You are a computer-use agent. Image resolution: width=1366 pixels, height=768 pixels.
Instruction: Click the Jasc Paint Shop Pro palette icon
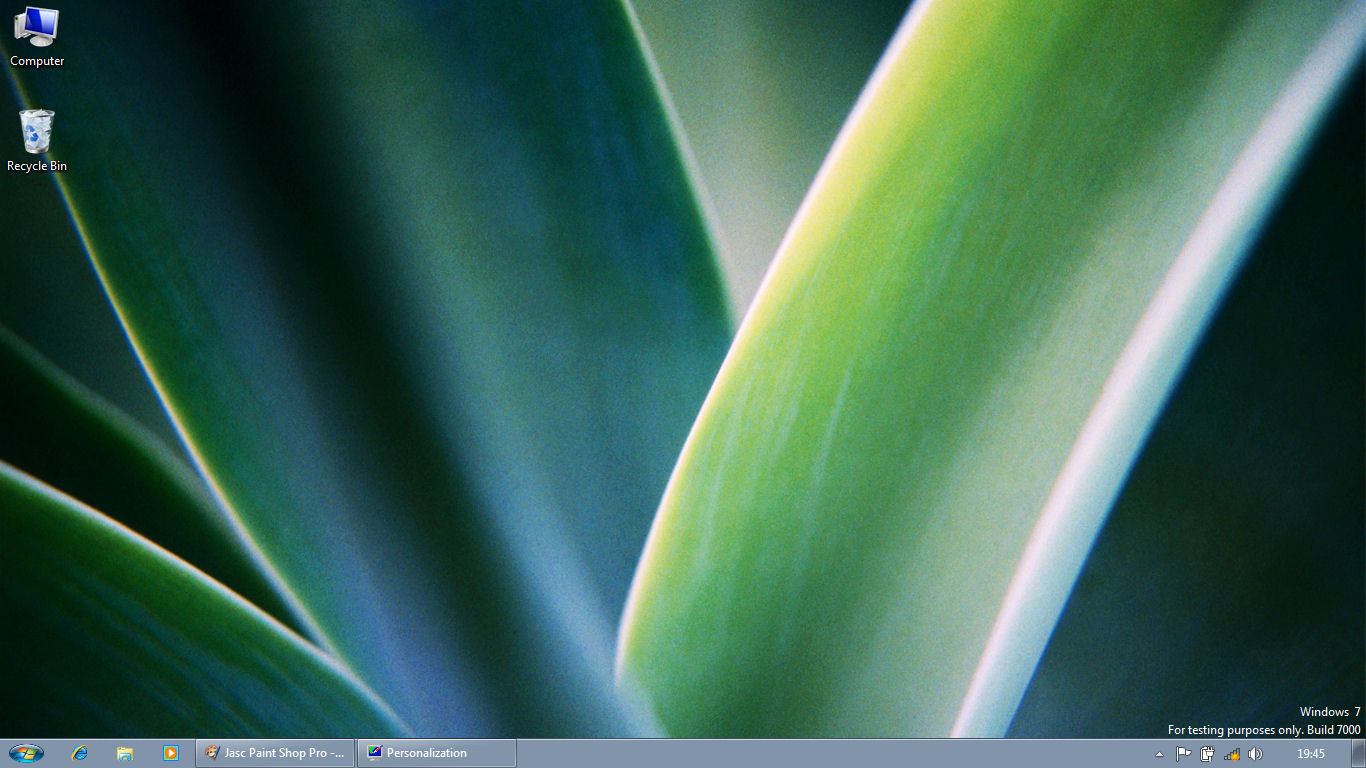[212, 753]
